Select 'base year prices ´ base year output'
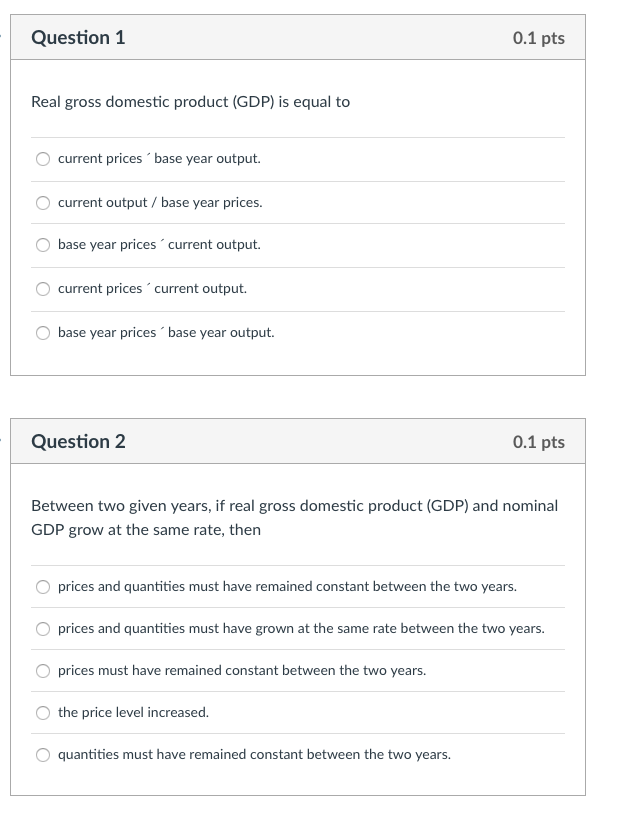622x822 pixels. 43,333
